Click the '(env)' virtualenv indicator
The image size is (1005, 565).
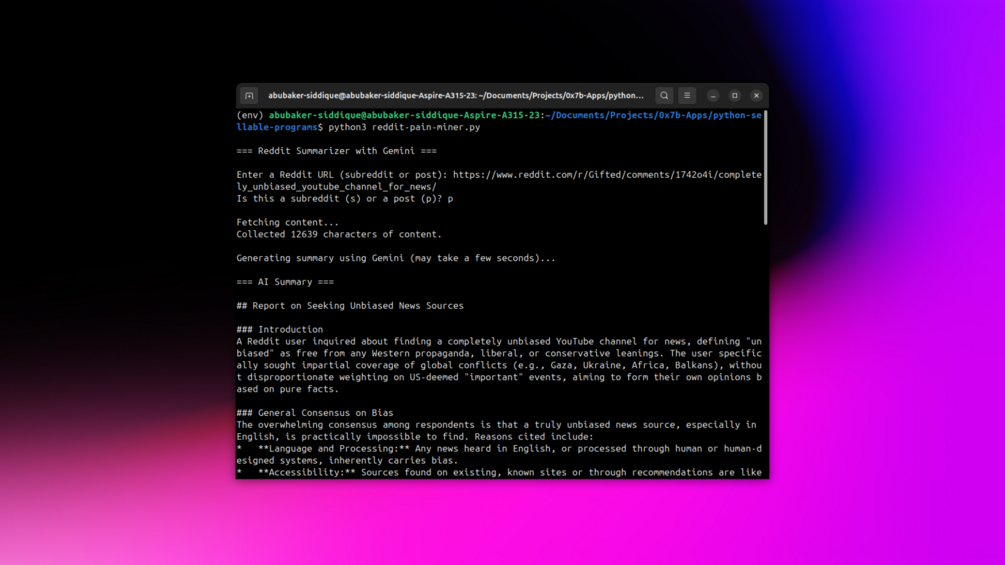pyautogui.click(x=250, y=115)
